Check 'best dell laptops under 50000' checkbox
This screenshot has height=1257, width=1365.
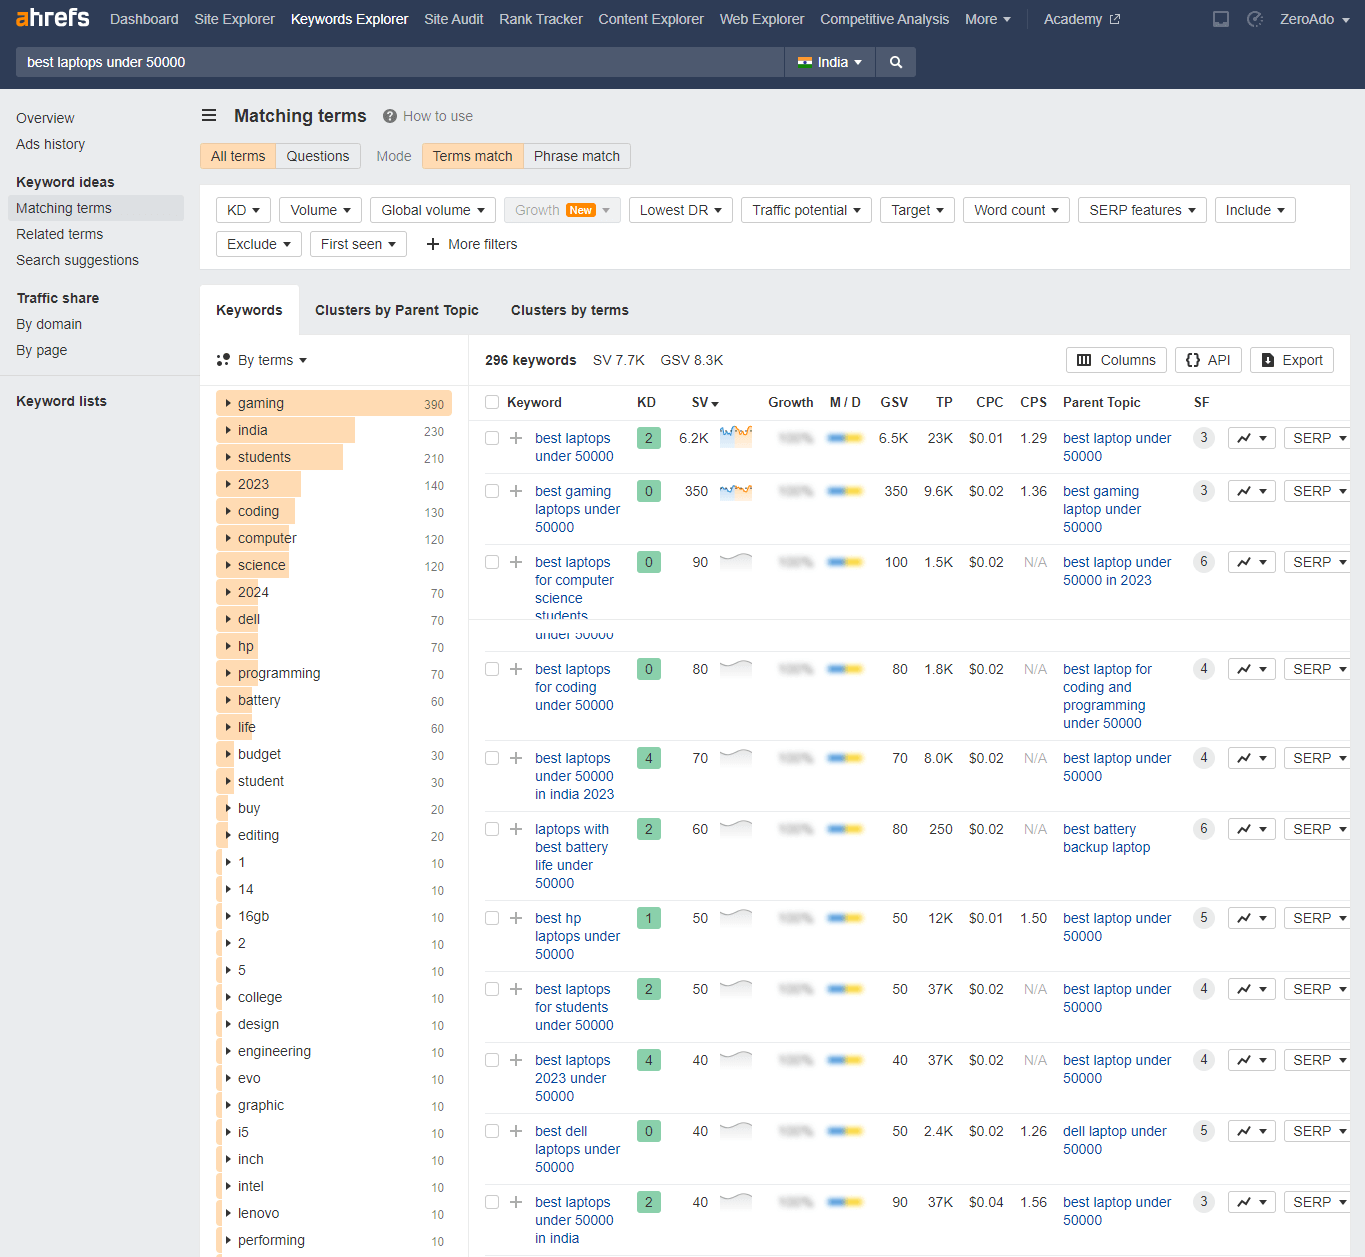pyautogui.click(x=492, y=1131)
